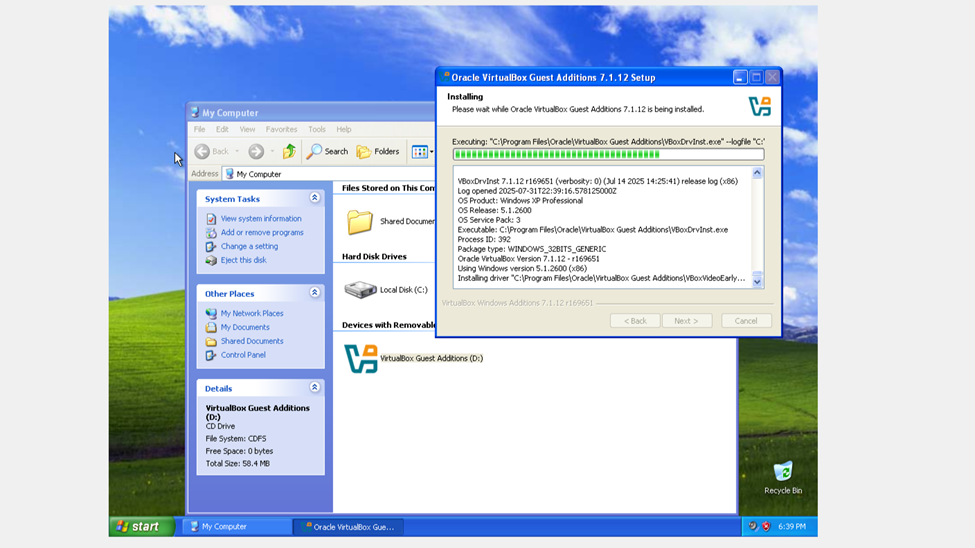Collapse the Details panel

pos(314,388)
